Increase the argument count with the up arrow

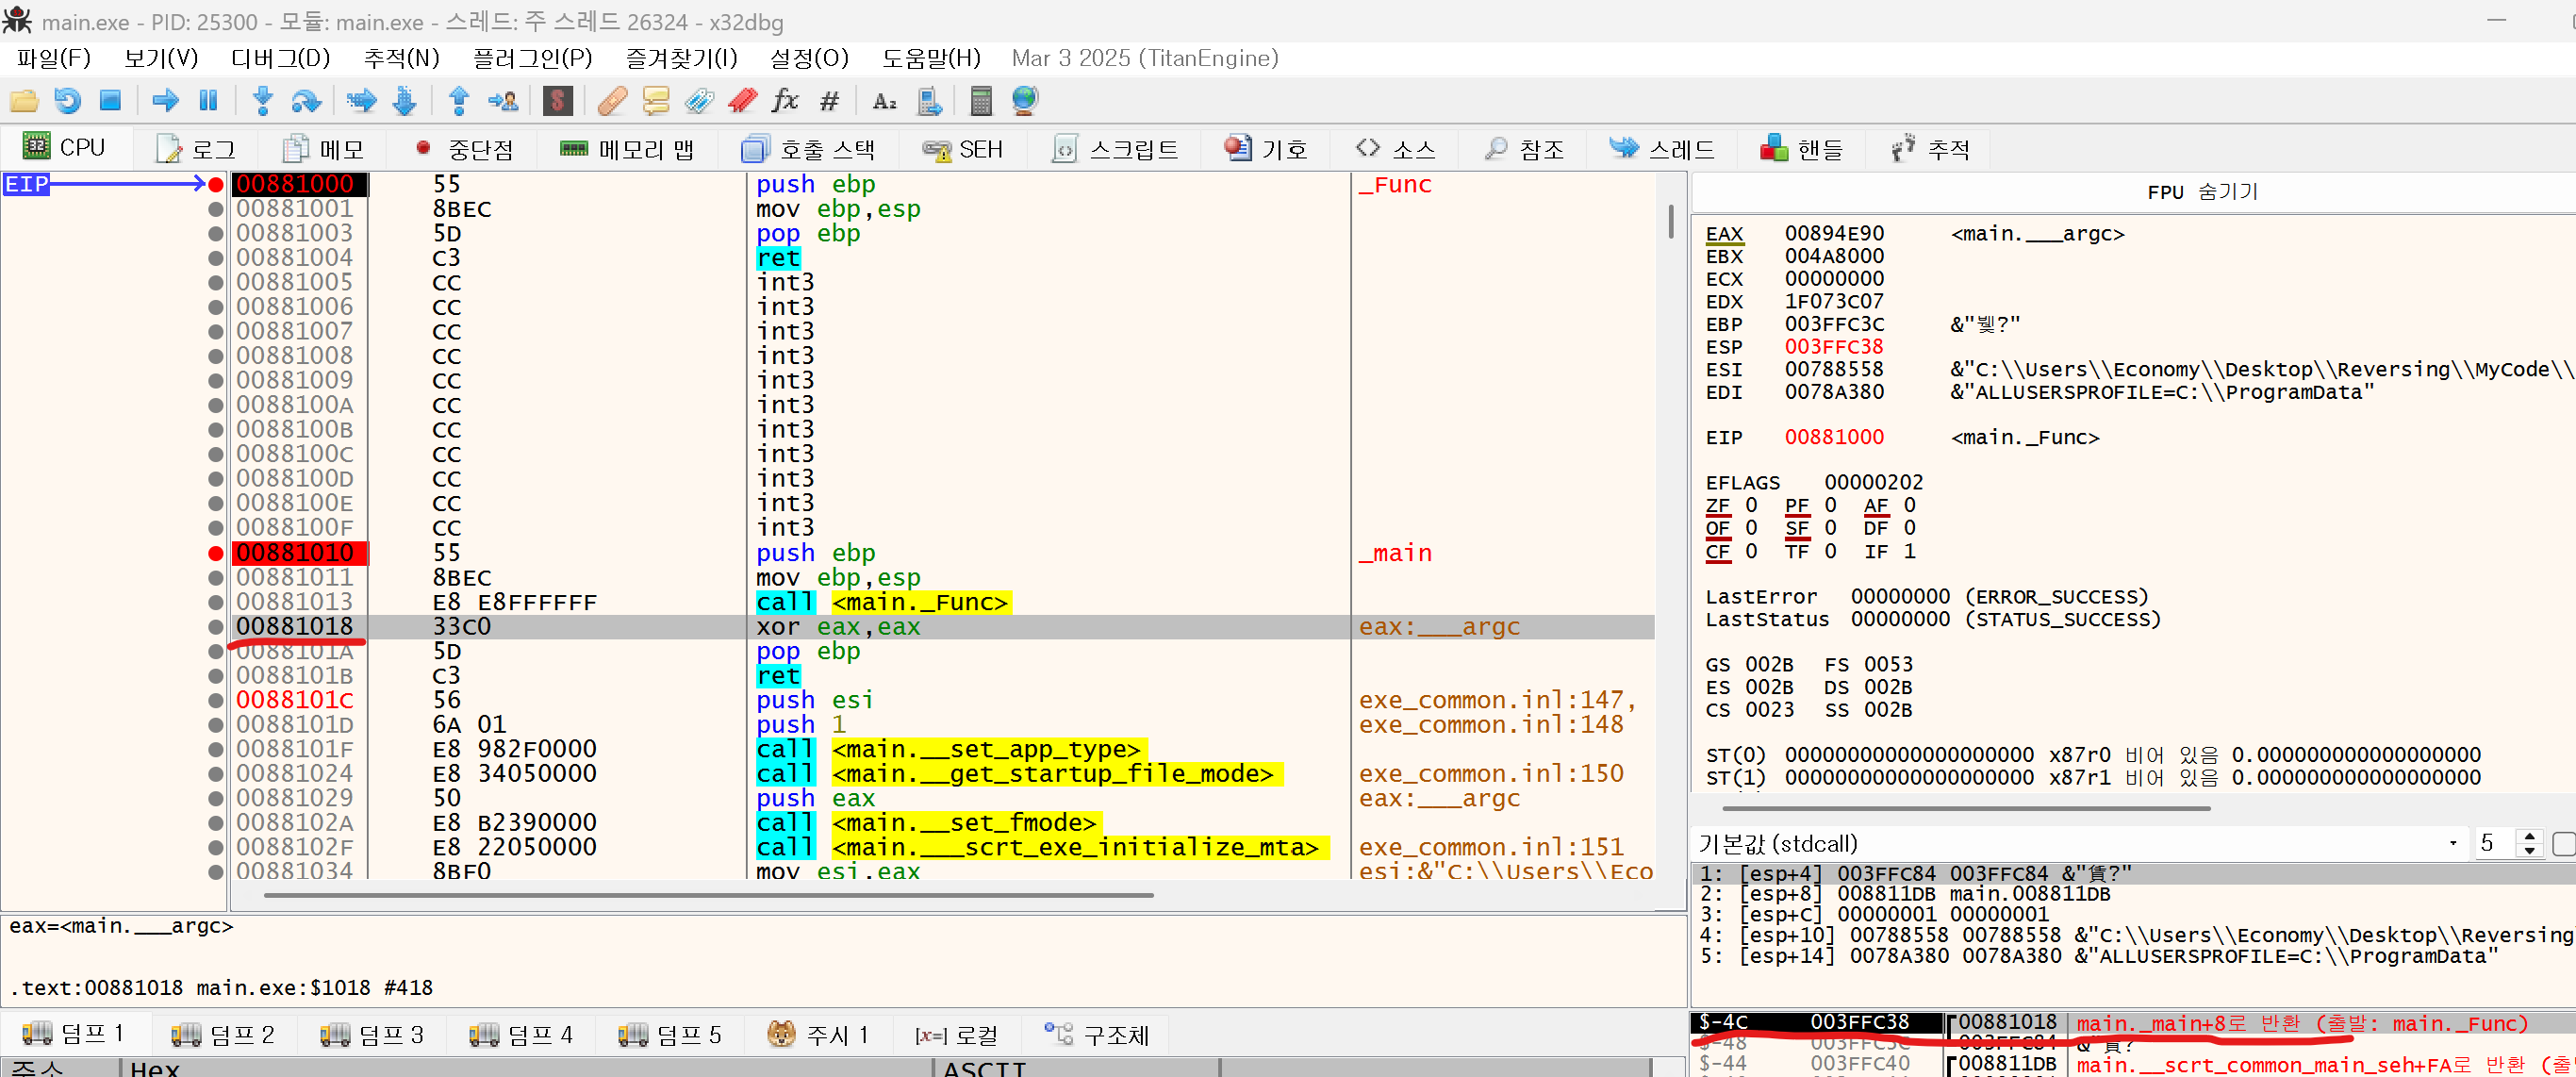coord(2530,837)
